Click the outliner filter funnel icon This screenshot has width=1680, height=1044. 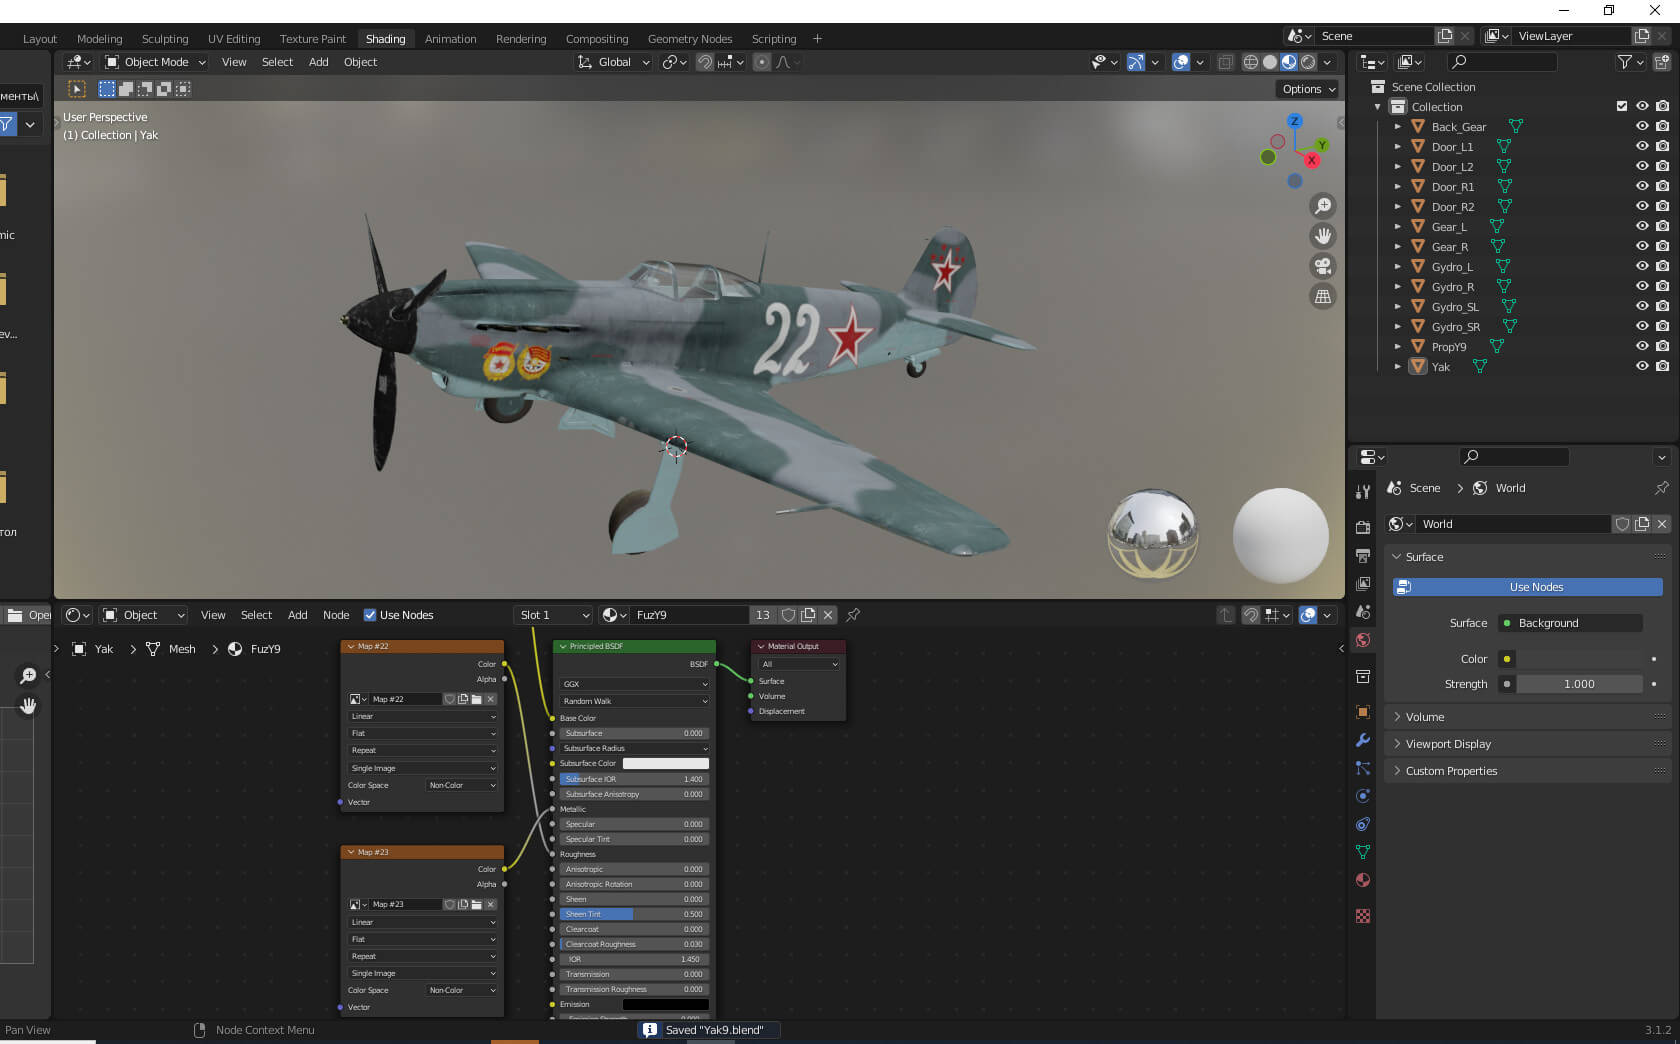[x=1625, y=62]
